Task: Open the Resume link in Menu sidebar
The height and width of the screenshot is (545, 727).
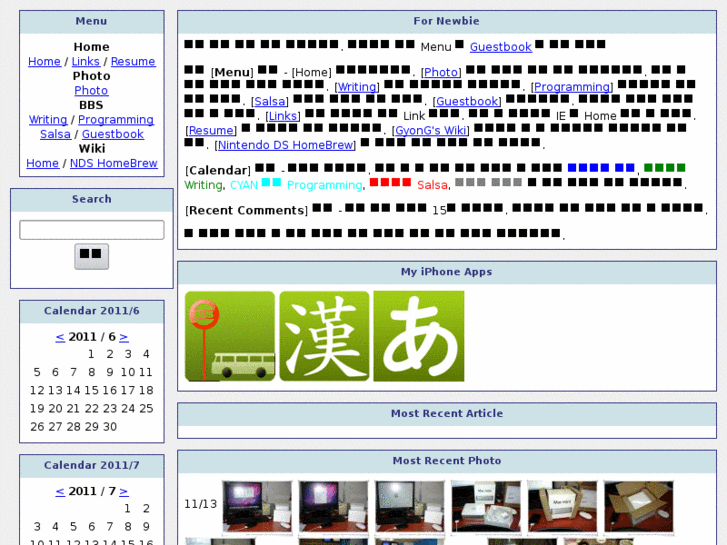Action: point(133,61)
